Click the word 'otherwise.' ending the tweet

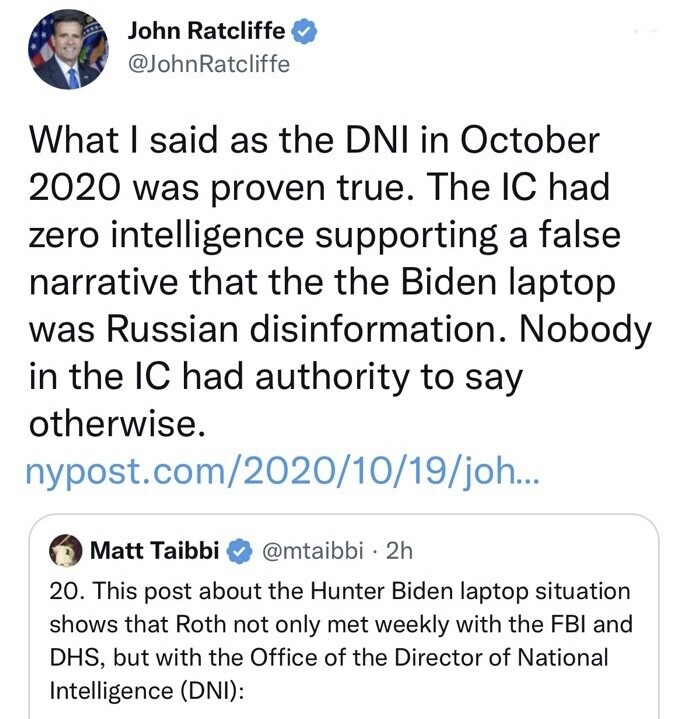pyautogui.click(x=118, y=423)
